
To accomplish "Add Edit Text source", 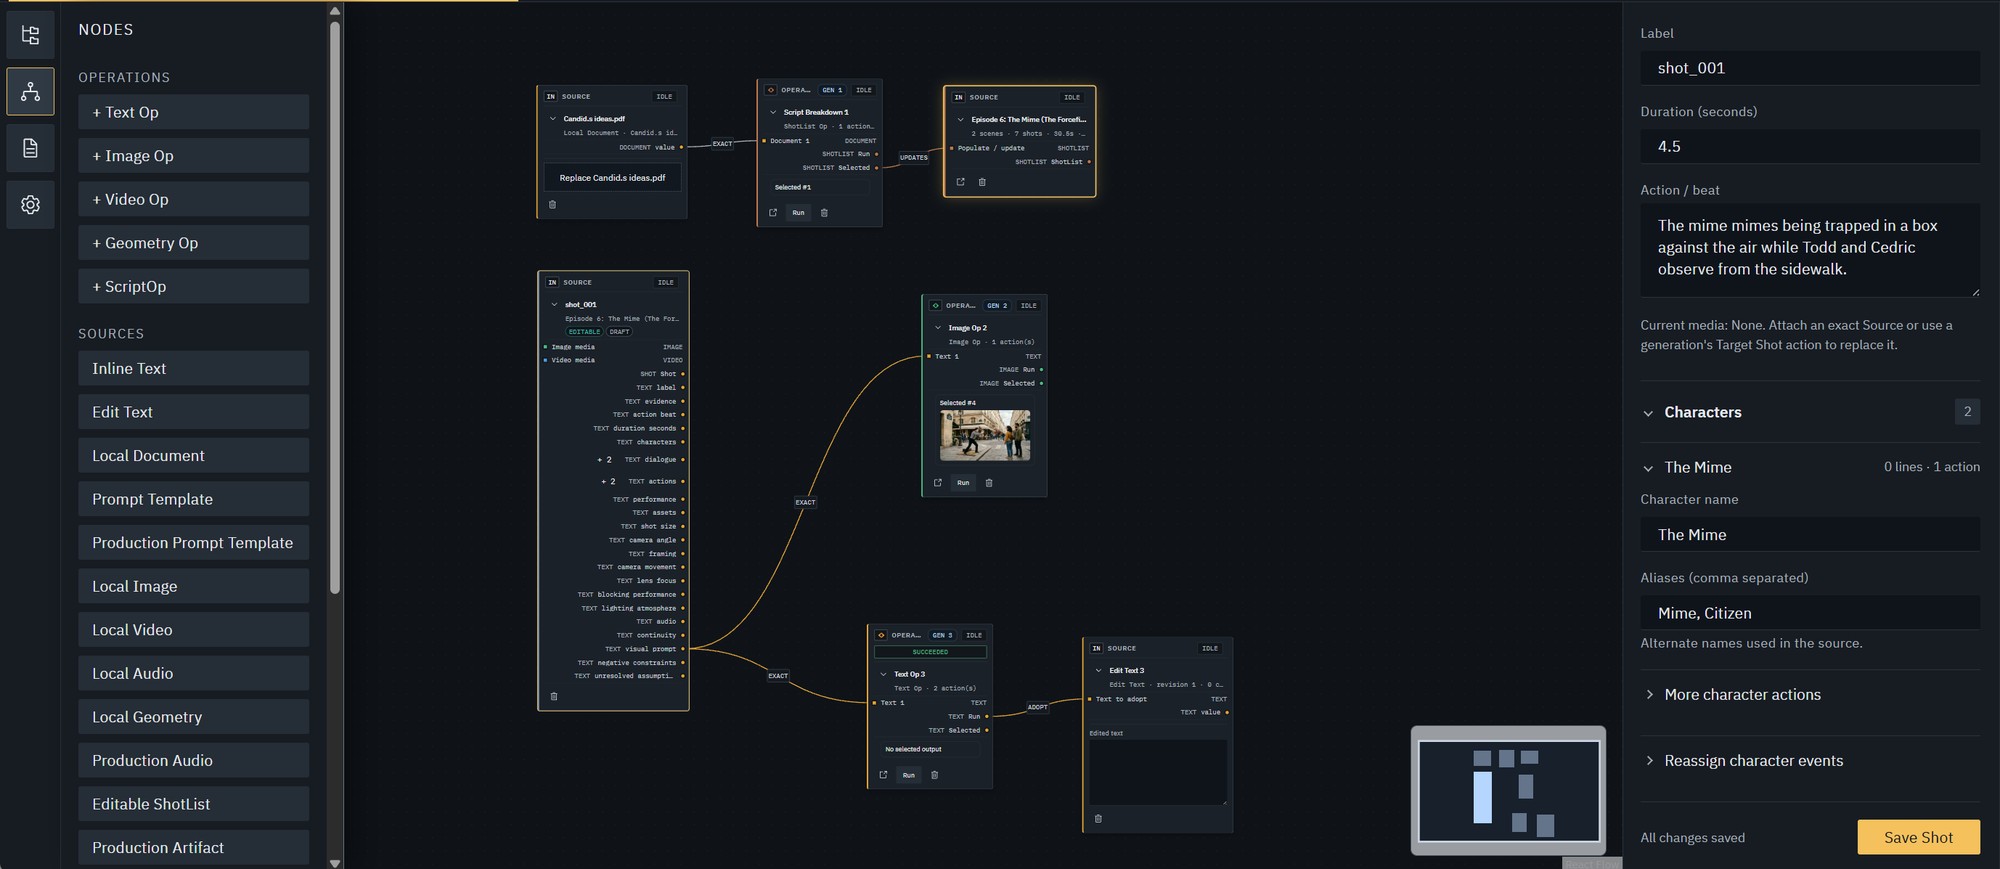I will pos(193,412).
